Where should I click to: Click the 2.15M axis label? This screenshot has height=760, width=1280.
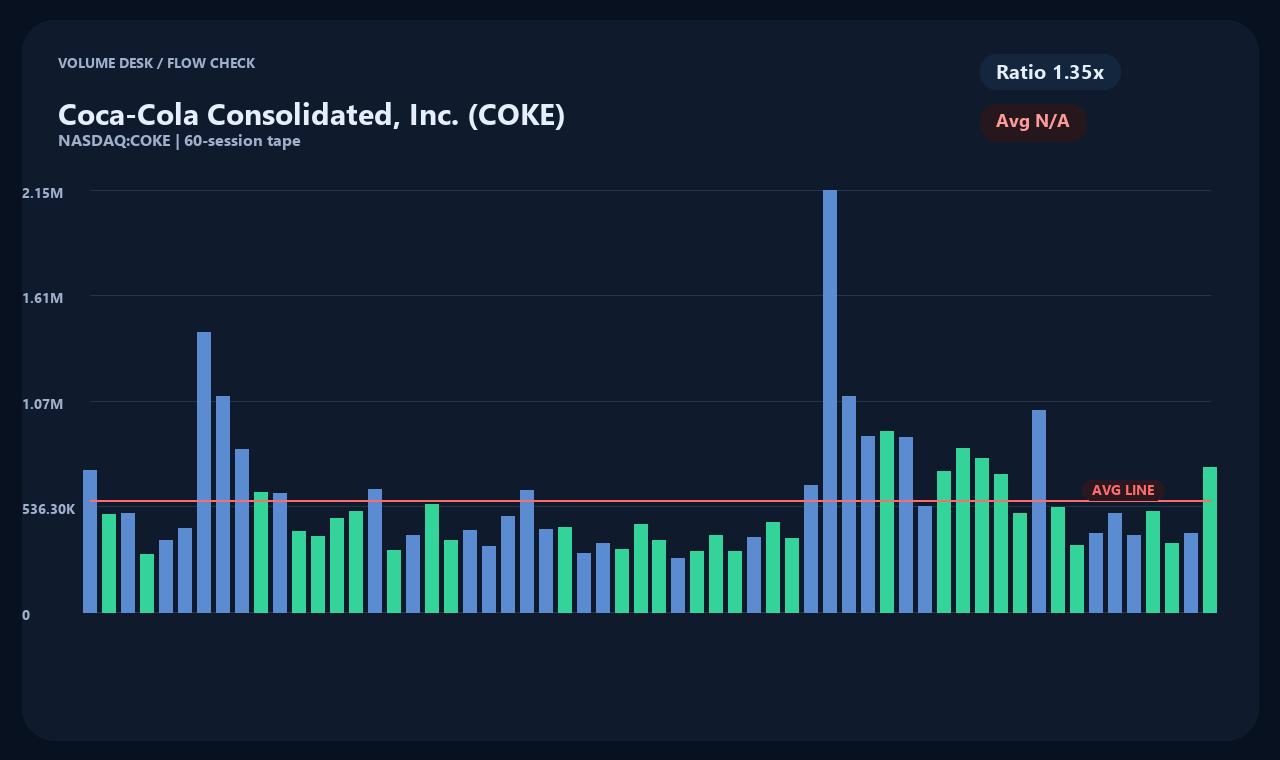(x=43, y=192)
